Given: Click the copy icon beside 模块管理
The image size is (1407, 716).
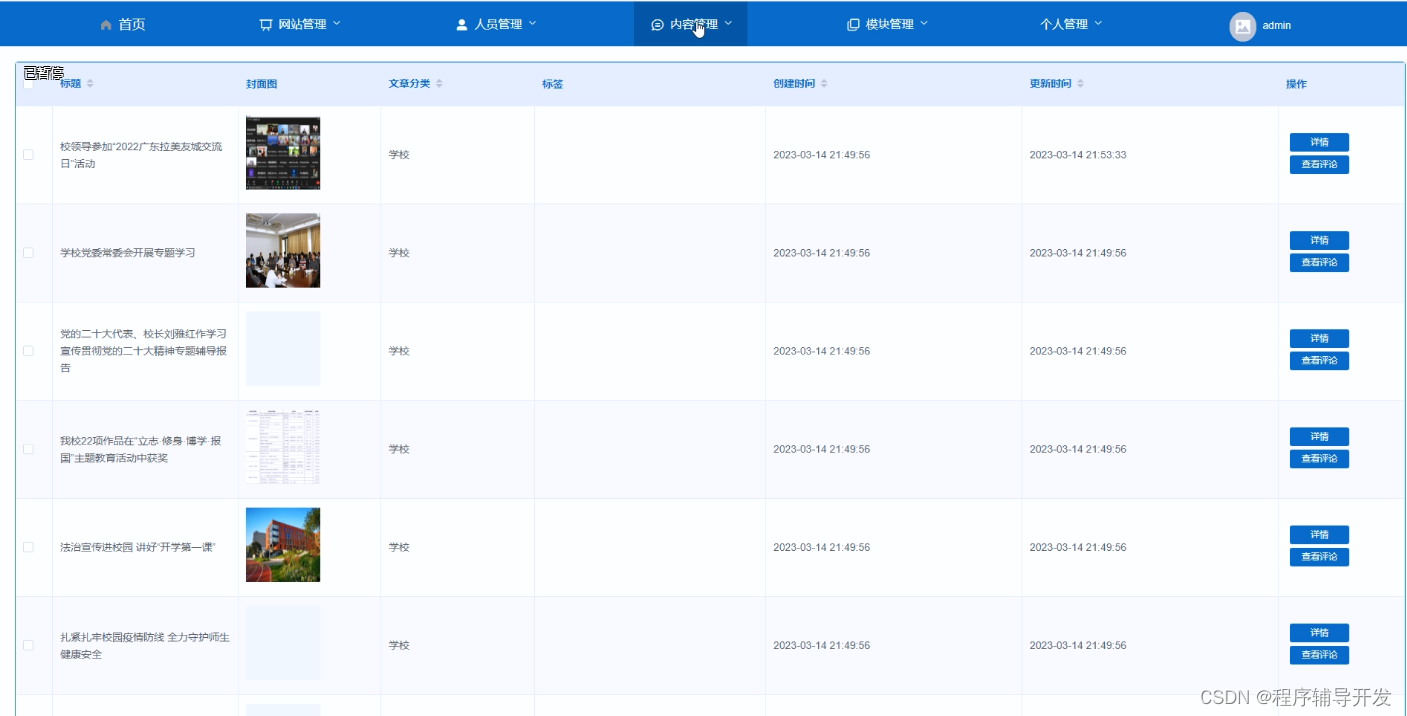Looking at the screenshot, I should 853,25.
